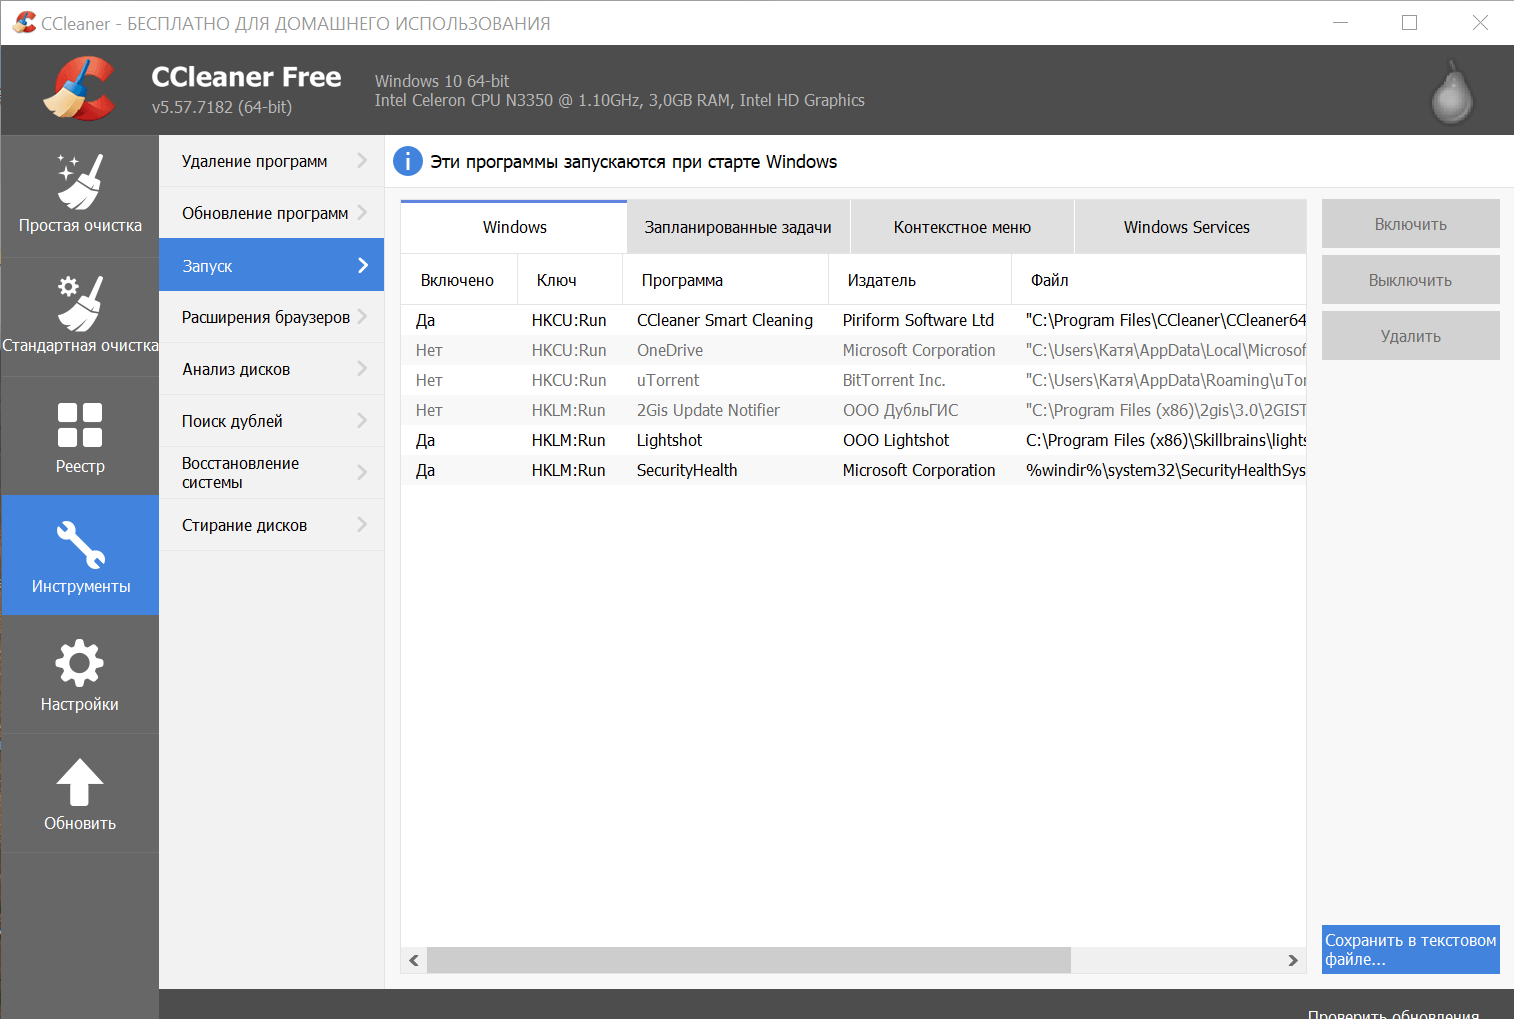This screenshot has height=1019, width=1514.
Task: Click the CCleaner title bar icon
Action: pyautogui.click(x=24, y=22)
